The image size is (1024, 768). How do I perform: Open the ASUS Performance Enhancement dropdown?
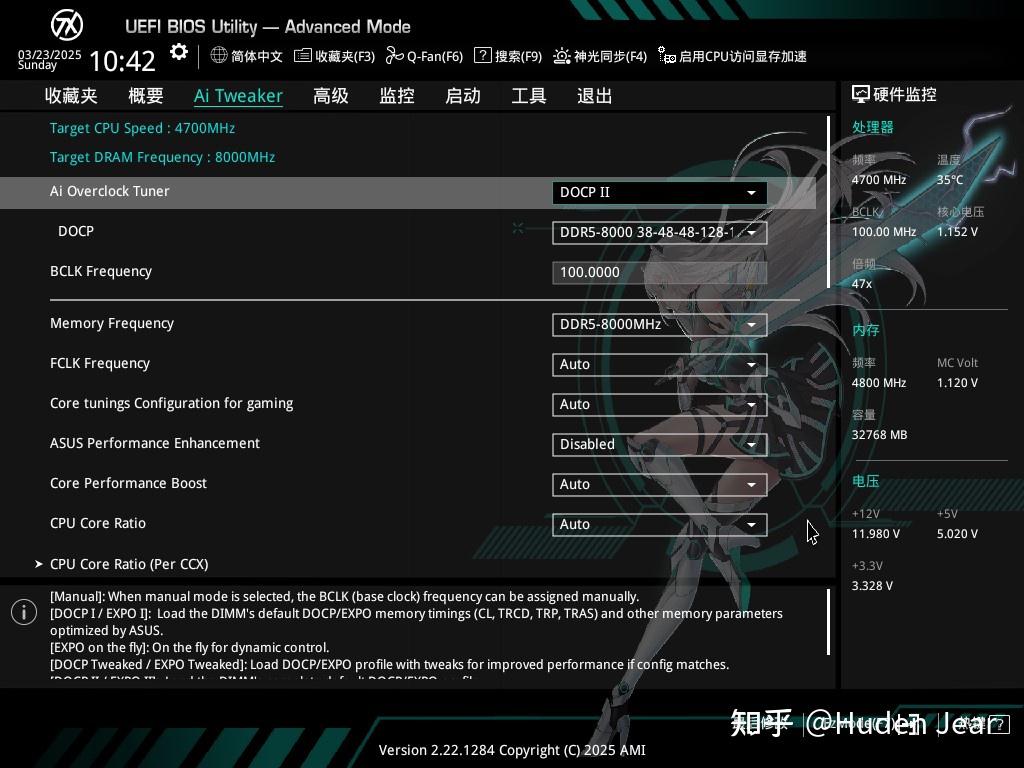coord(658,444)
